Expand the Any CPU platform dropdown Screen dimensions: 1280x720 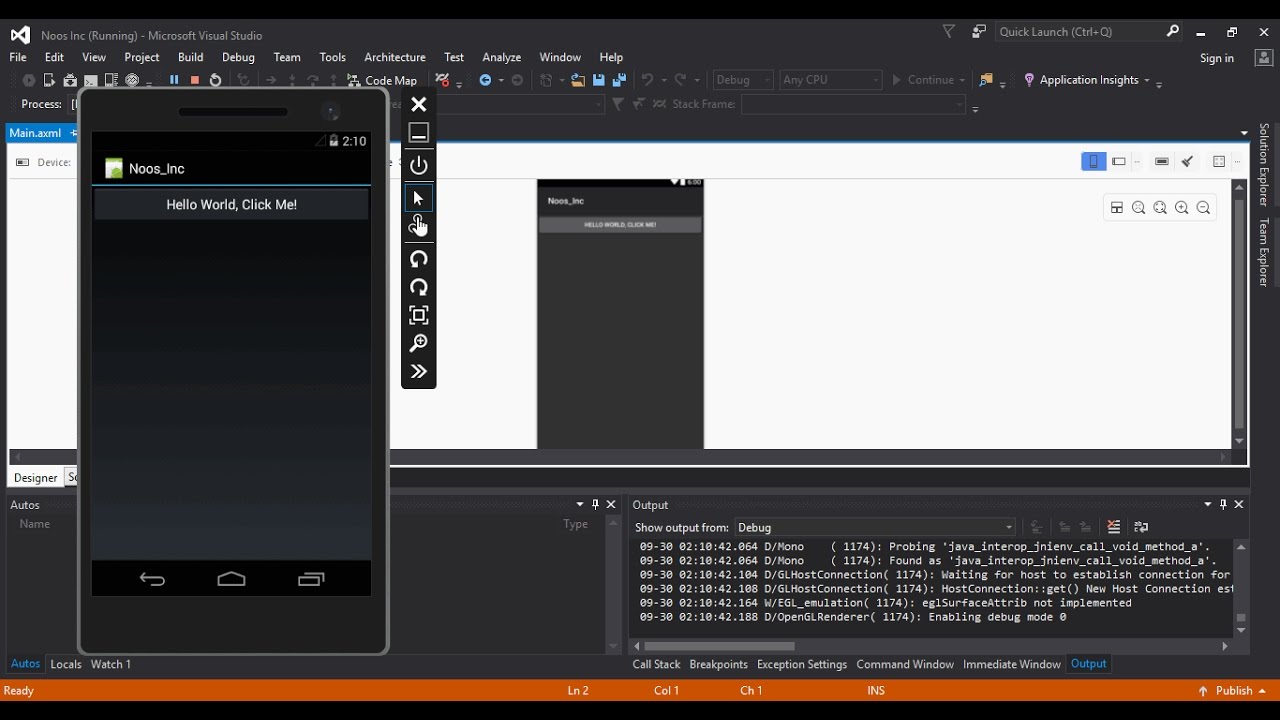(830, 80)
